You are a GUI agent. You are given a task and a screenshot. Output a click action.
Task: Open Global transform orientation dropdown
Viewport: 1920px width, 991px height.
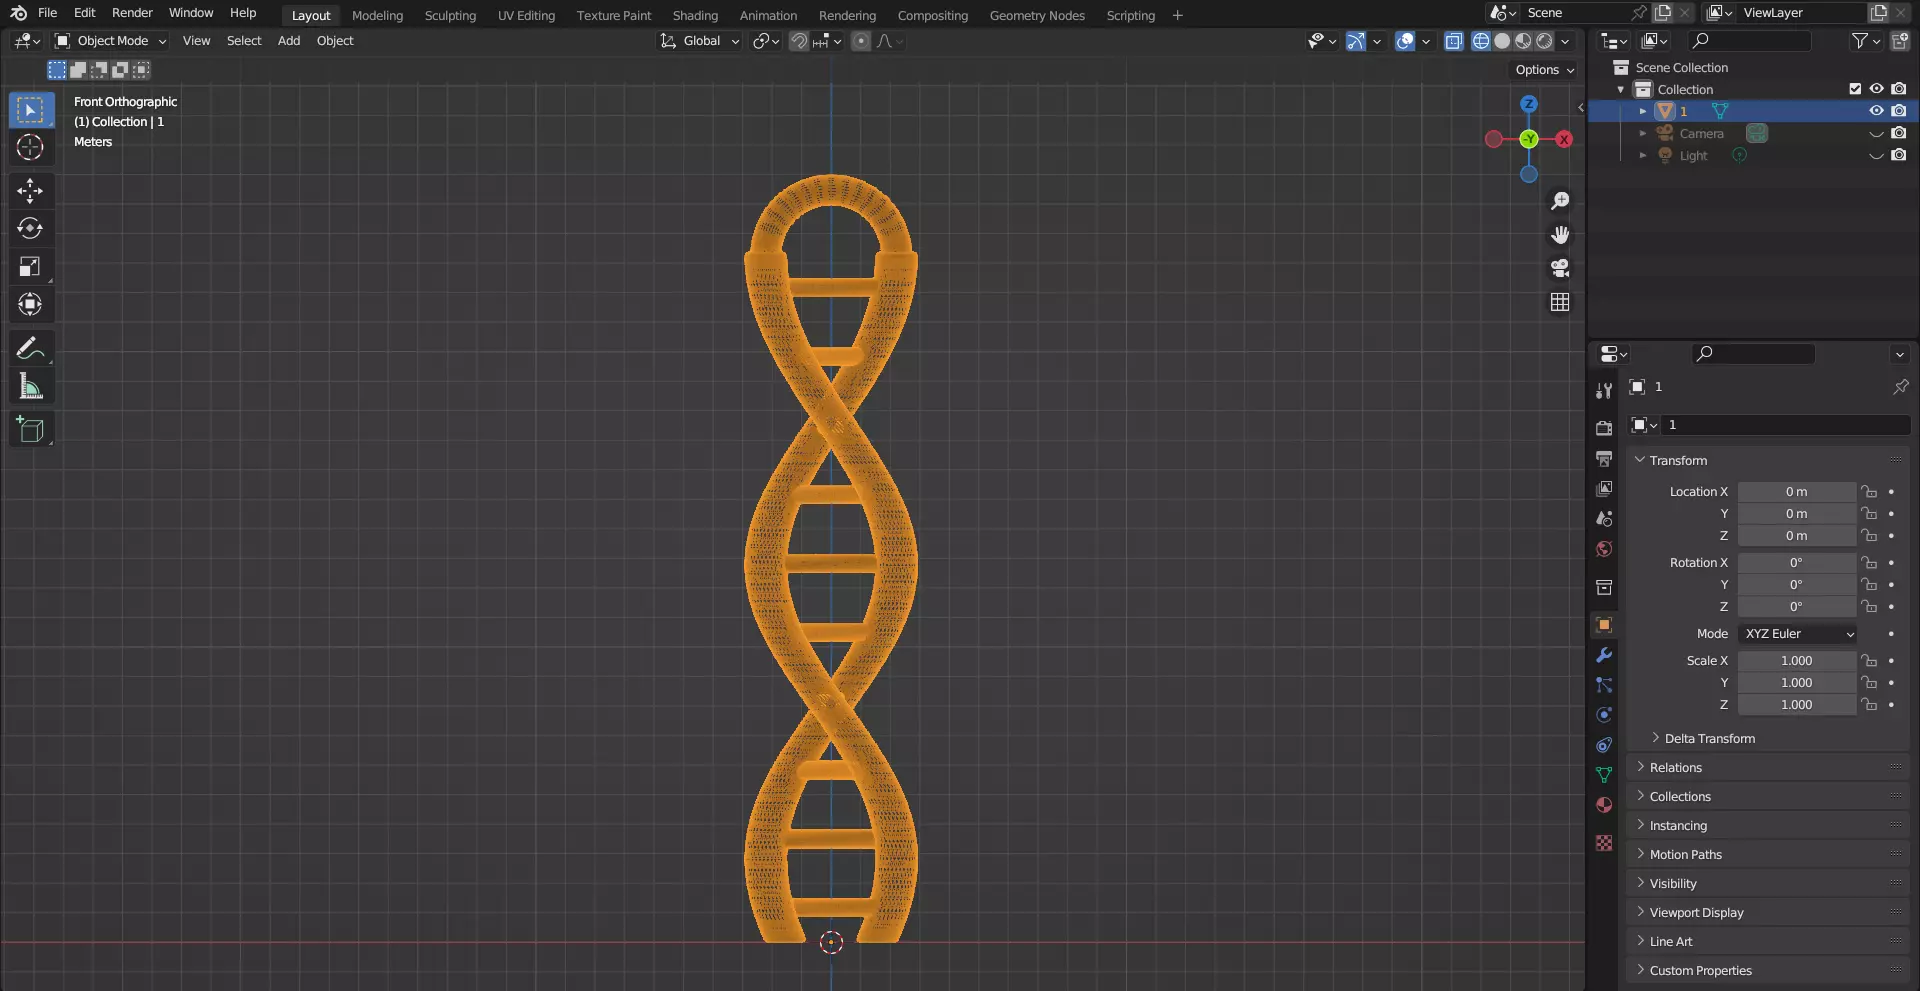699,41
